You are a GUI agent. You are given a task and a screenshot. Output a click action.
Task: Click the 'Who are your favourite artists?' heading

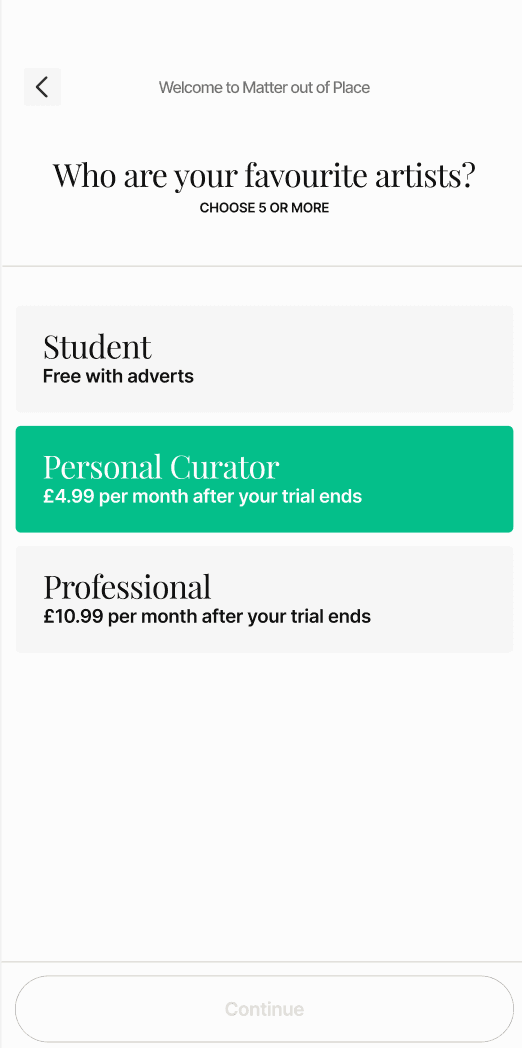264,175
